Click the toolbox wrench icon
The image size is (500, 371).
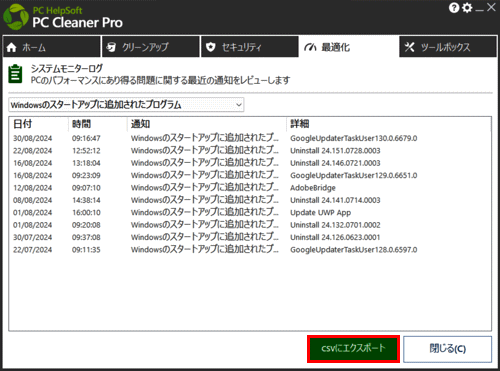[x=409, y=47]
